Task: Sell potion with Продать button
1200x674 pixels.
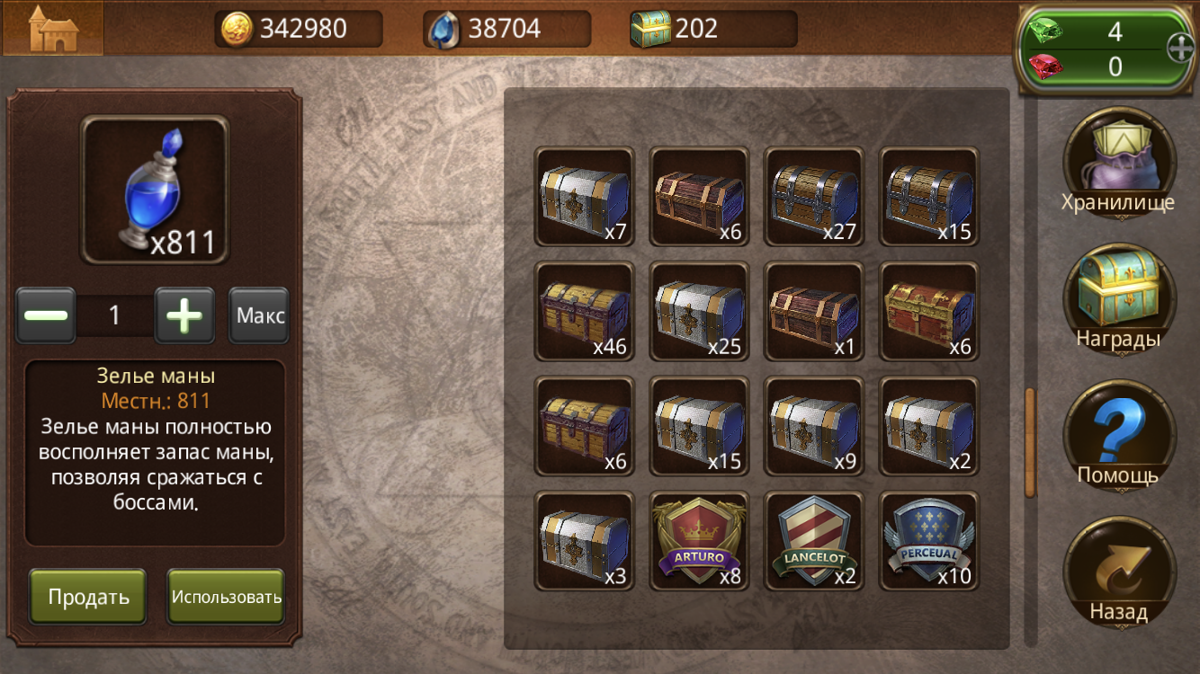Action: coord(87,597)
